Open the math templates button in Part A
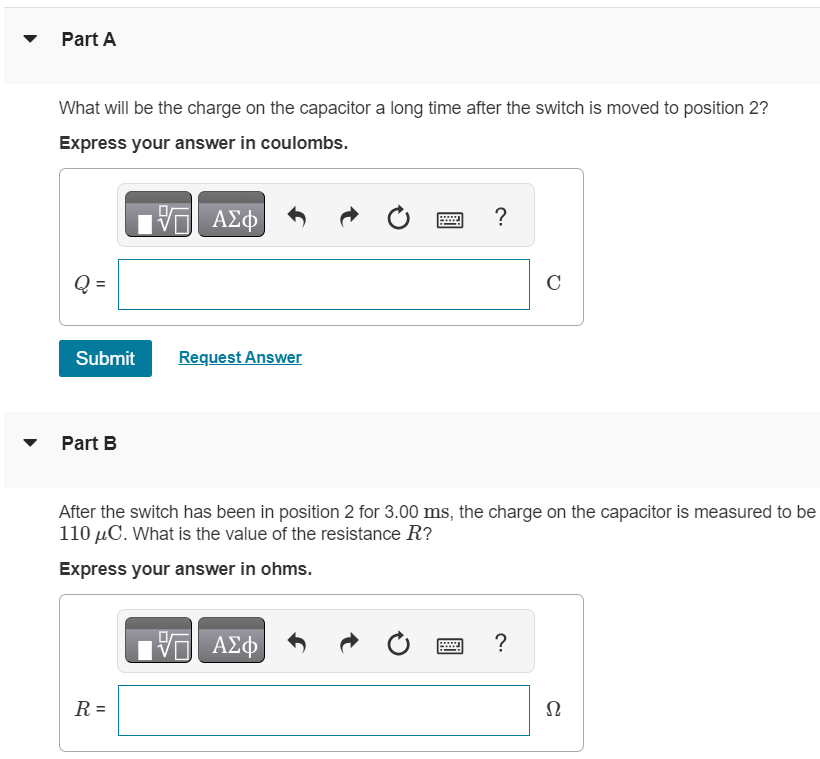 pos(158,214)
